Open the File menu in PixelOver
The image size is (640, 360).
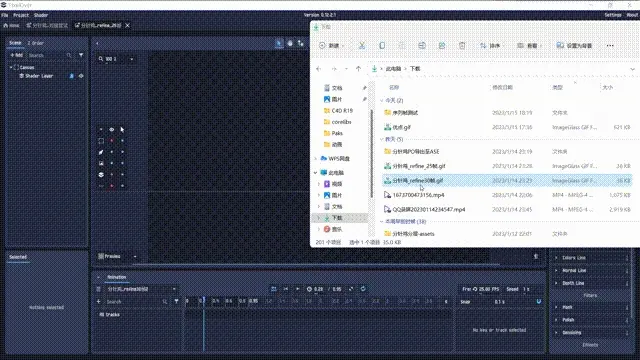click(x=5, y=15)
